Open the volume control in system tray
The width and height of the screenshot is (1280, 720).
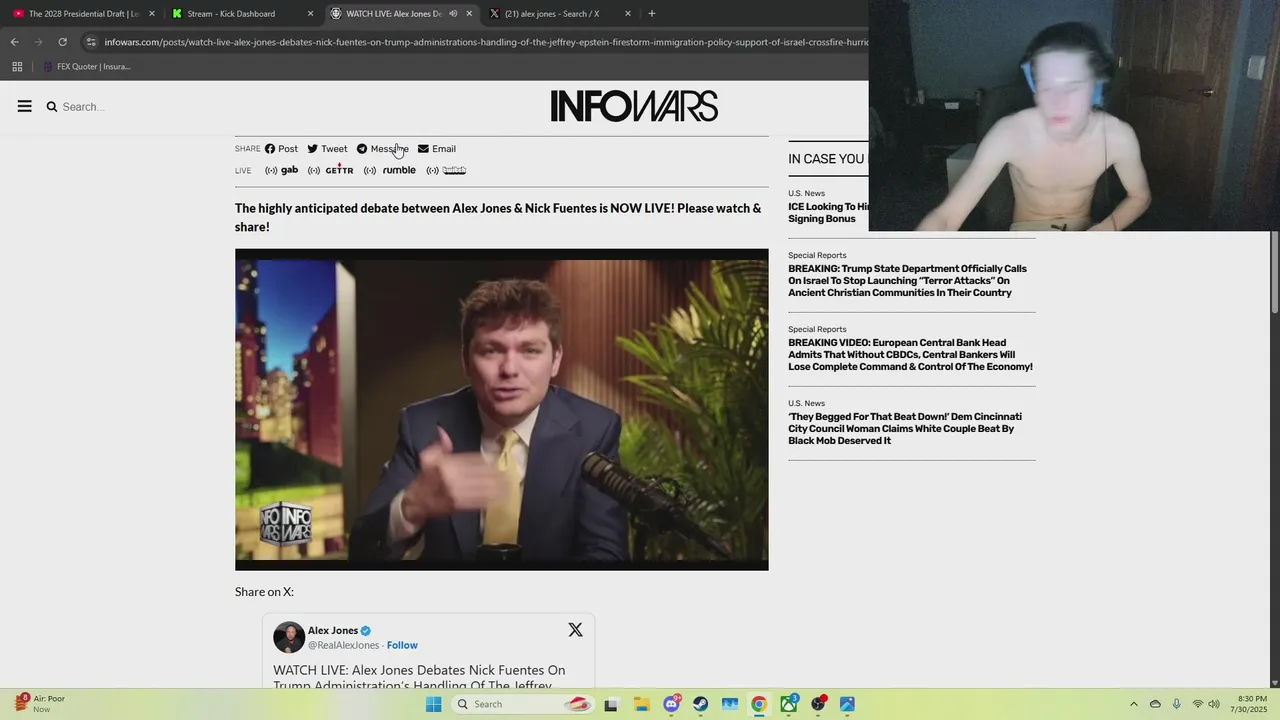coord(1214,704)
